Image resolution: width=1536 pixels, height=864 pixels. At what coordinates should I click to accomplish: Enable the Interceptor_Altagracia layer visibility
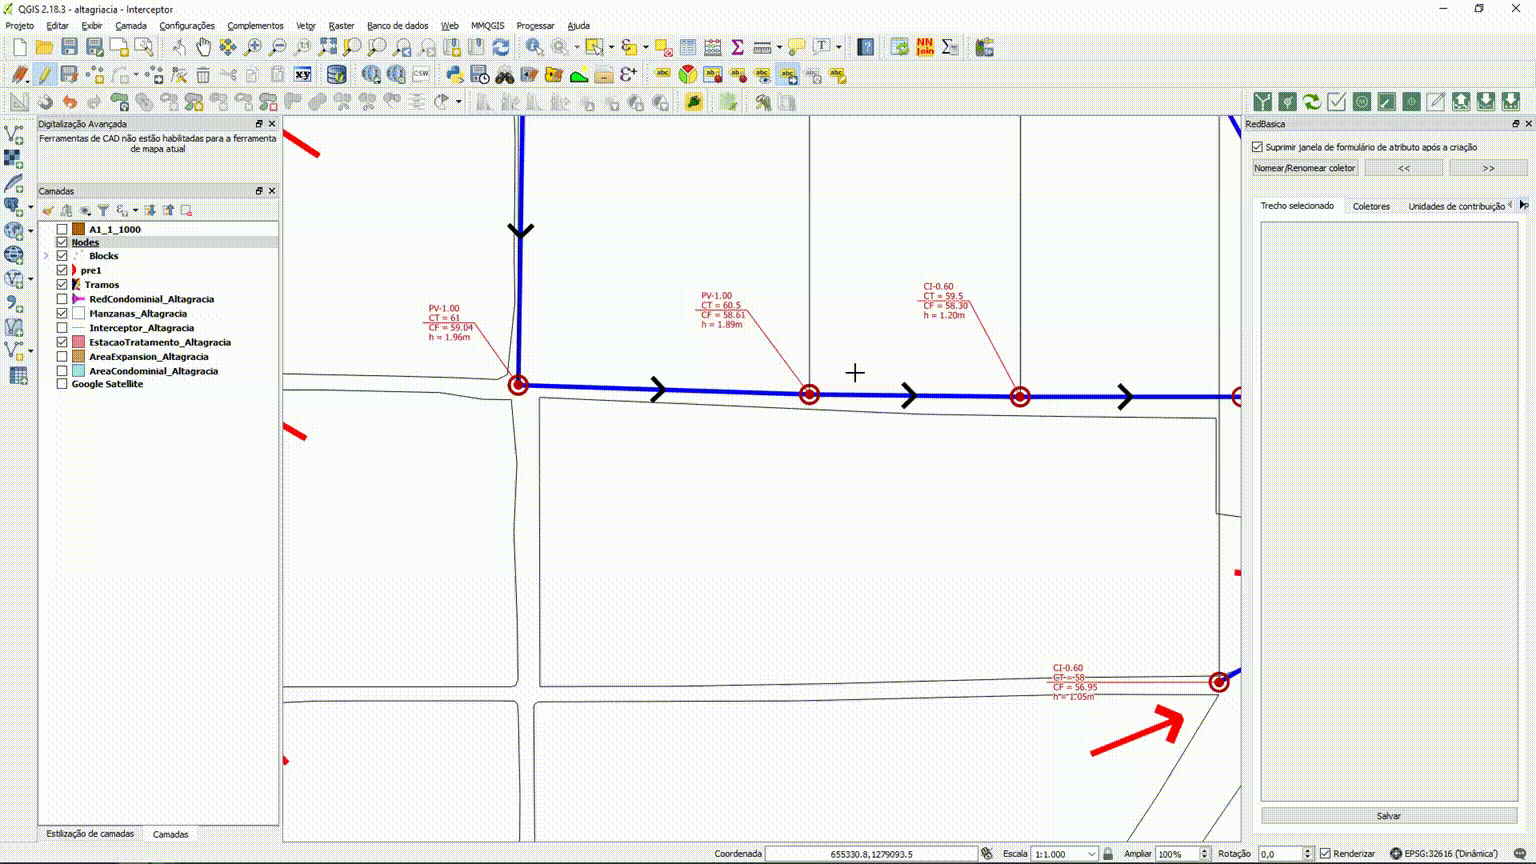[62, 327]
